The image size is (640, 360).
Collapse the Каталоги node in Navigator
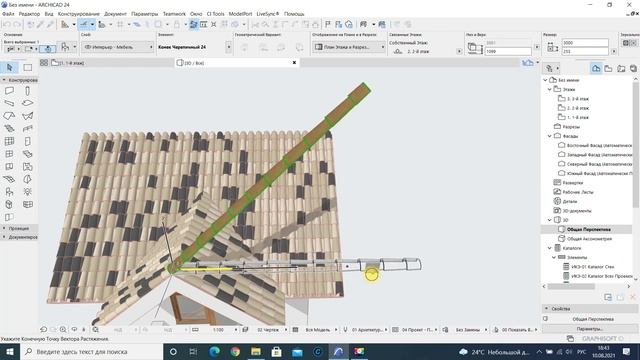[x=550, y=248]
